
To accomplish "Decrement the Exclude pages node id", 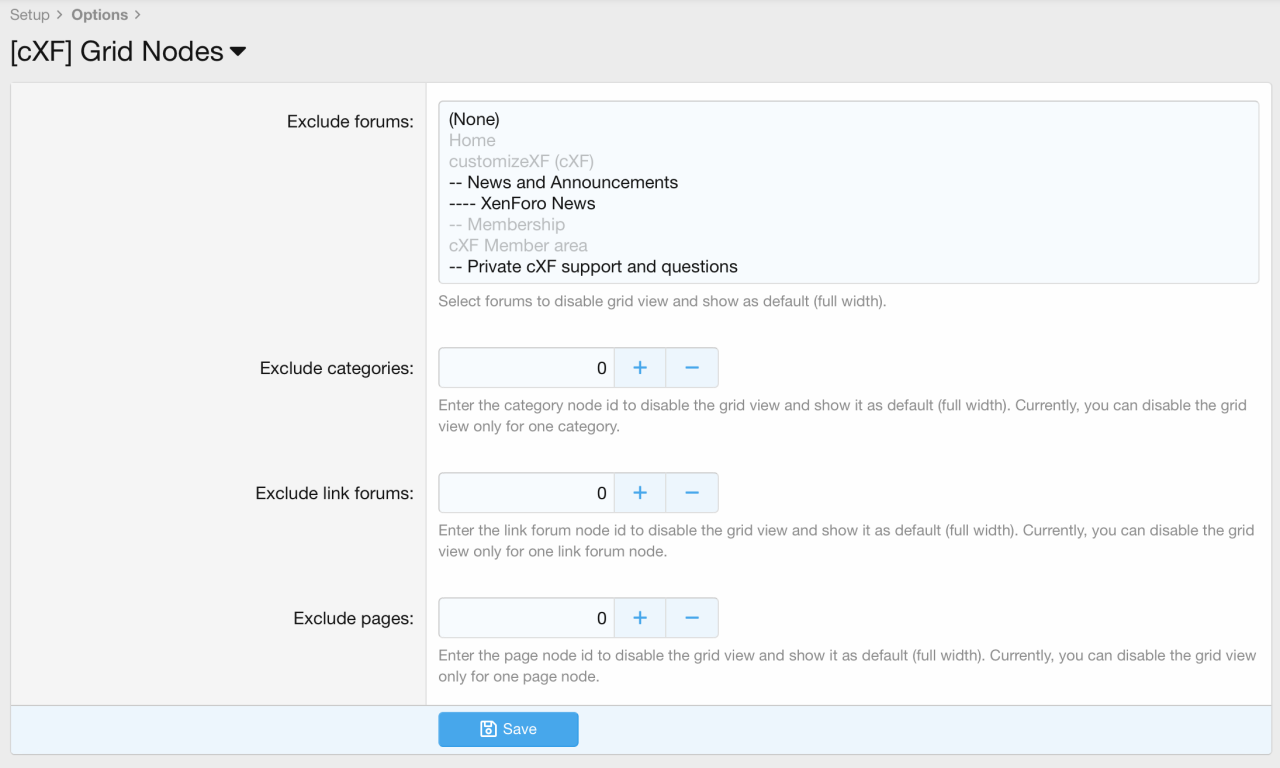I will 692,618.
